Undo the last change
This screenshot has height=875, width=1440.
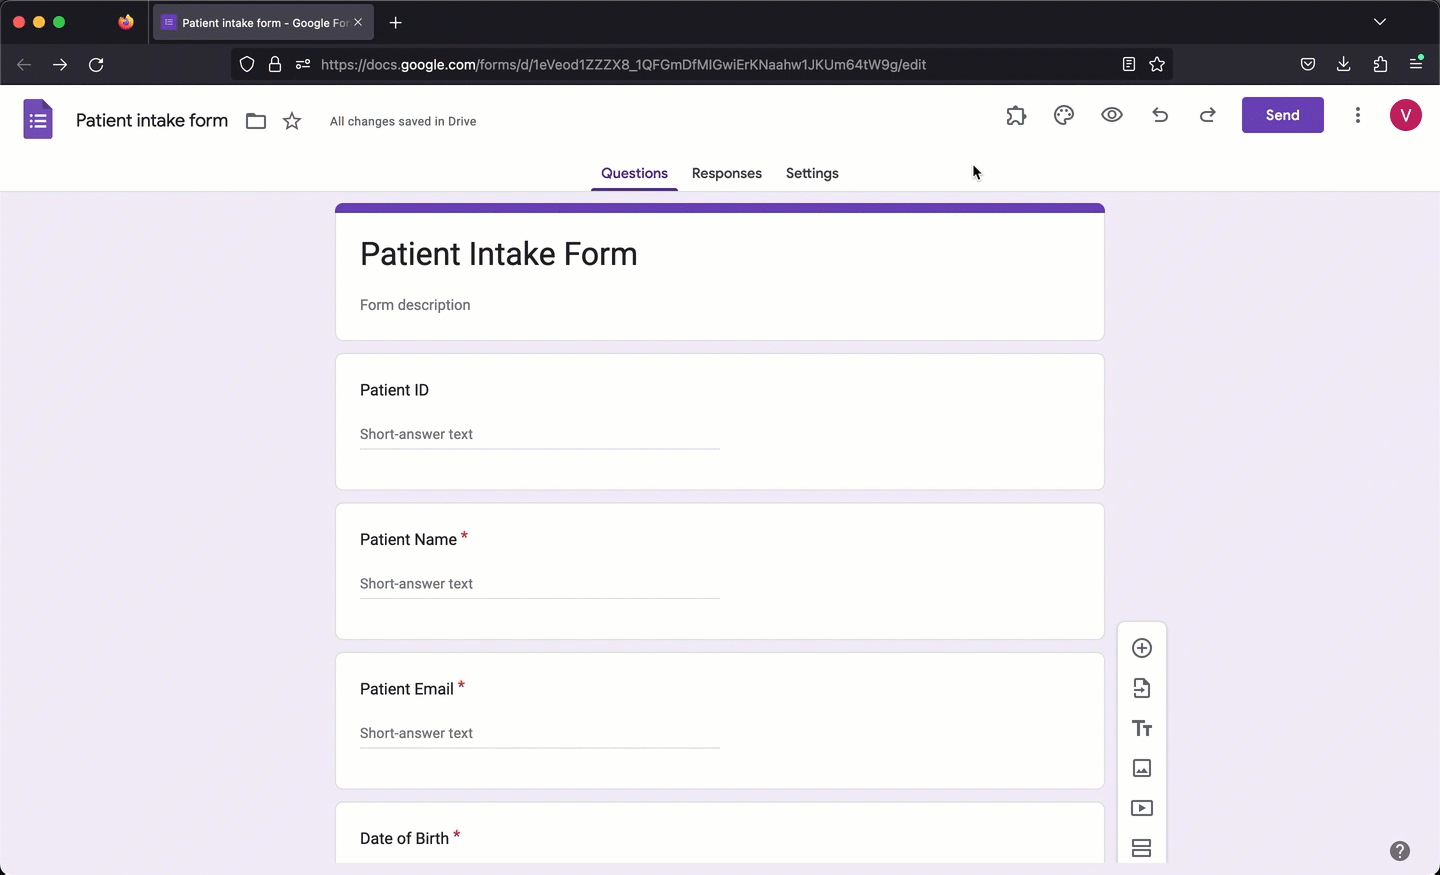(x=1159, y=115)
